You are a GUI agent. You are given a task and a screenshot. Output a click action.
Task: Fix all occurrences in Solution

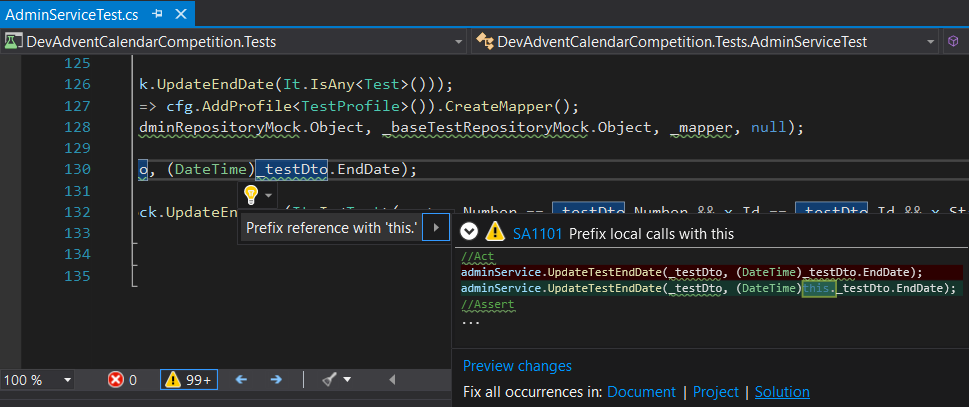click(x=782, y=392)
